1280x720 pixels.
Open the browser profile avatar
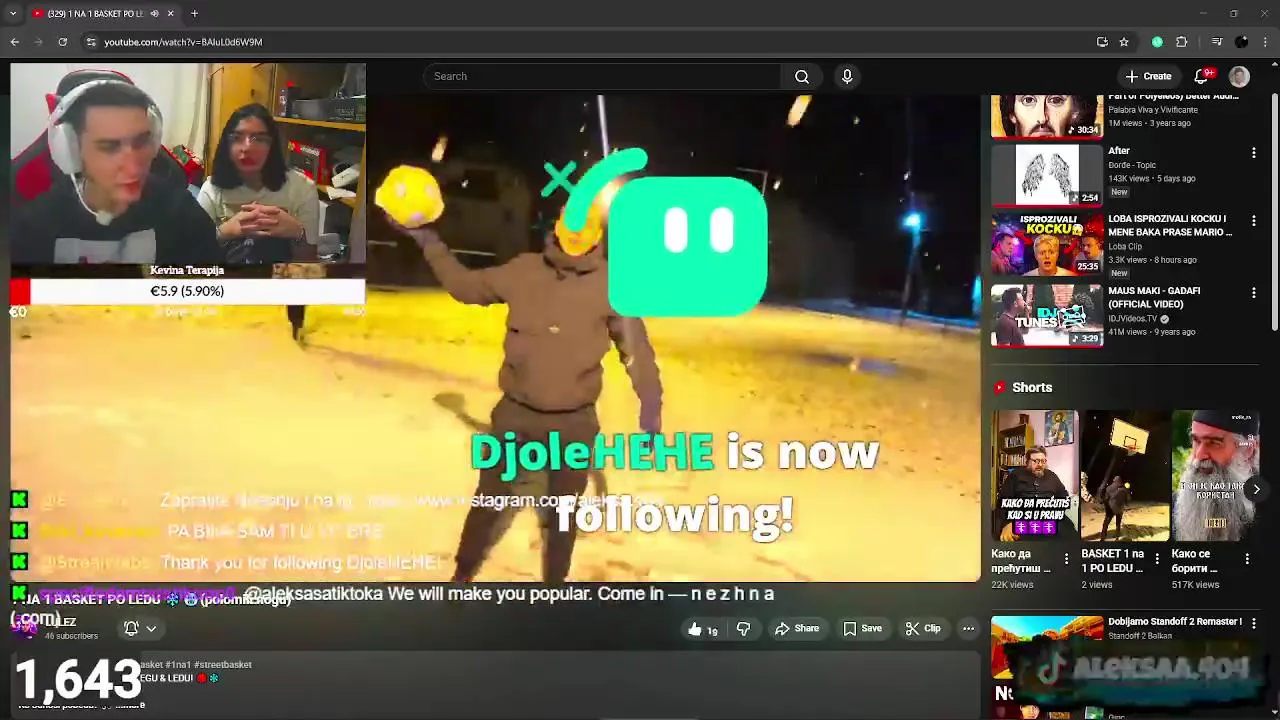click(x=1242, y=42)
